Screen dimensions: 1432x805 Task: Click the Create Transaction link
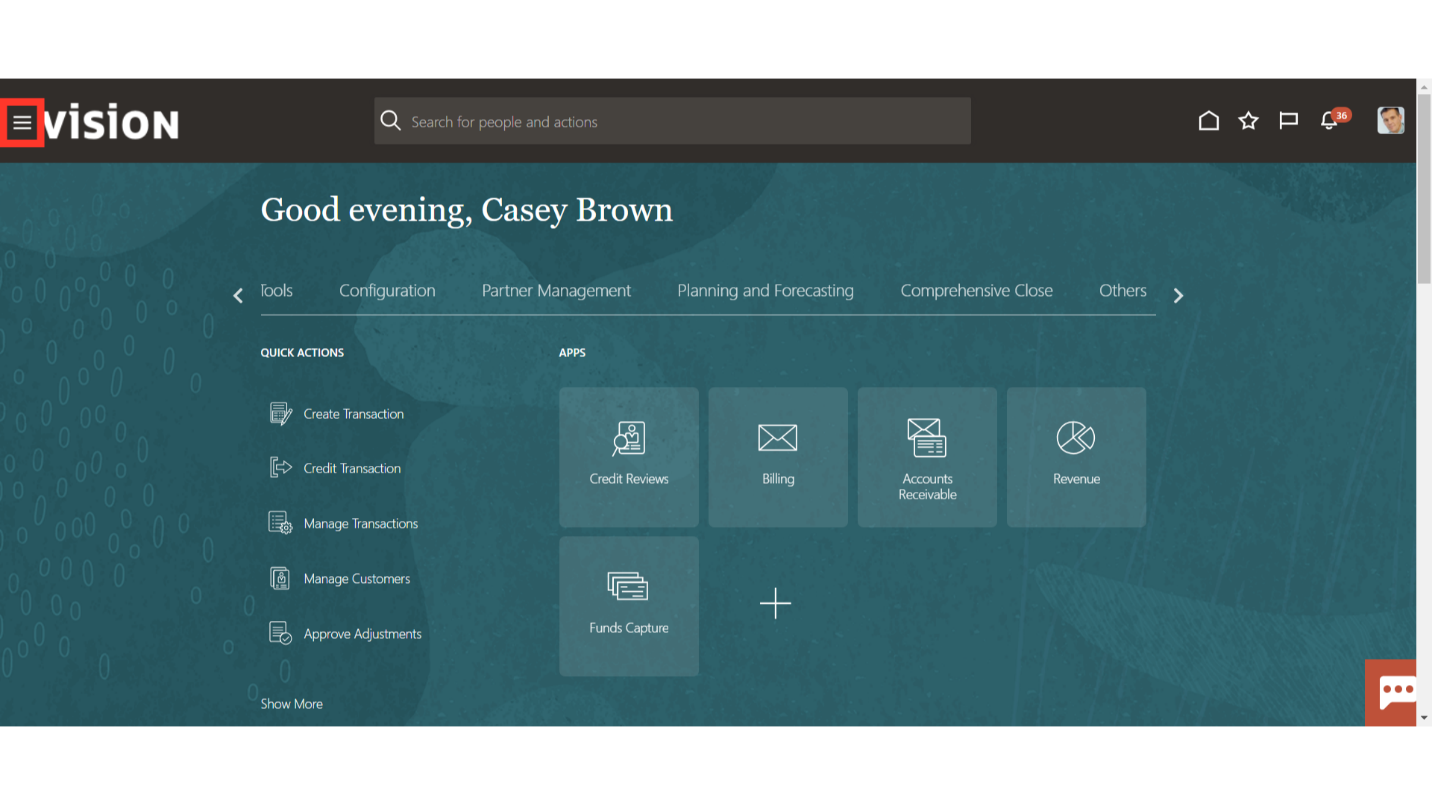click(354, 414)
